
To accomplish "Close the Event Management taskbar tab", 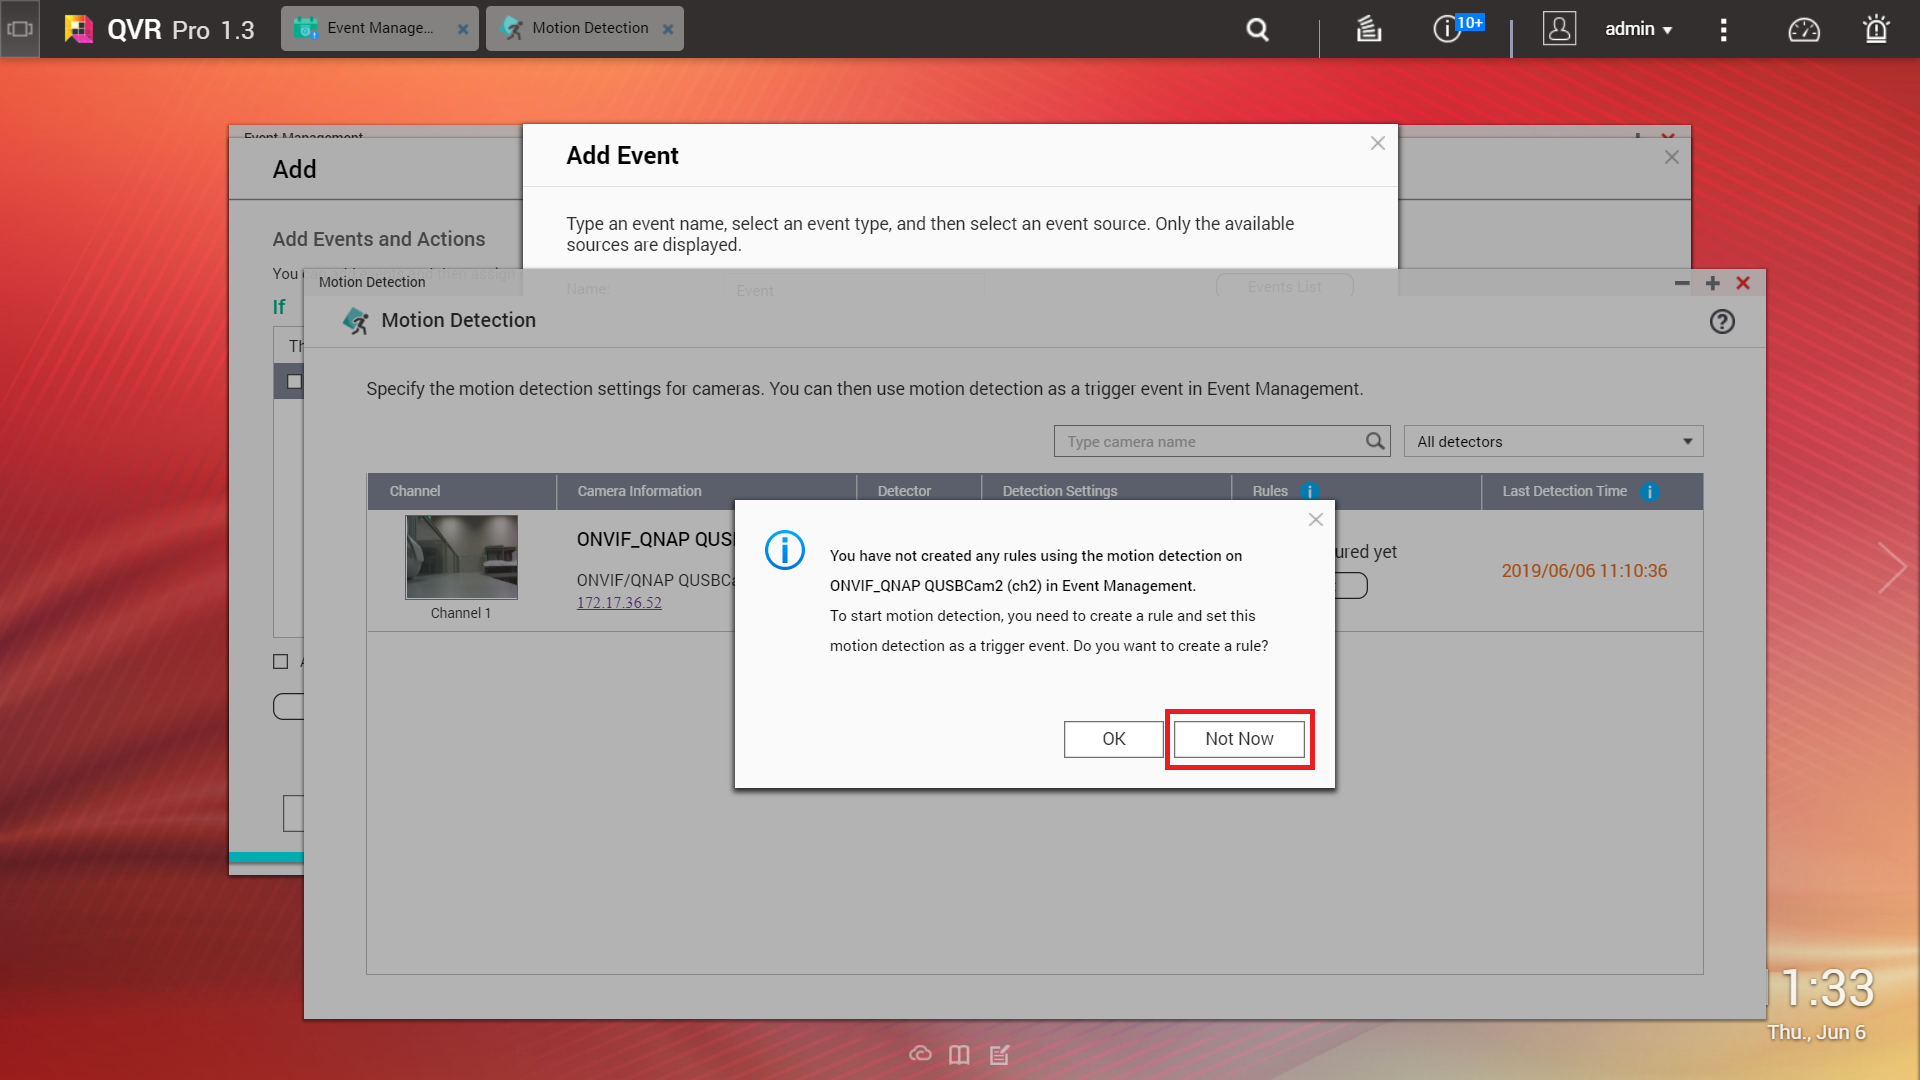I will 463,29.
